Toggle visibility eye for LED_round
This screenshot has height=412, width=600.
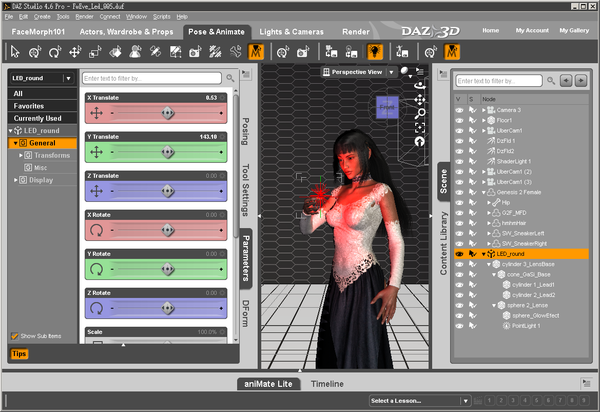pyautogui.click(x=459, y=254)
